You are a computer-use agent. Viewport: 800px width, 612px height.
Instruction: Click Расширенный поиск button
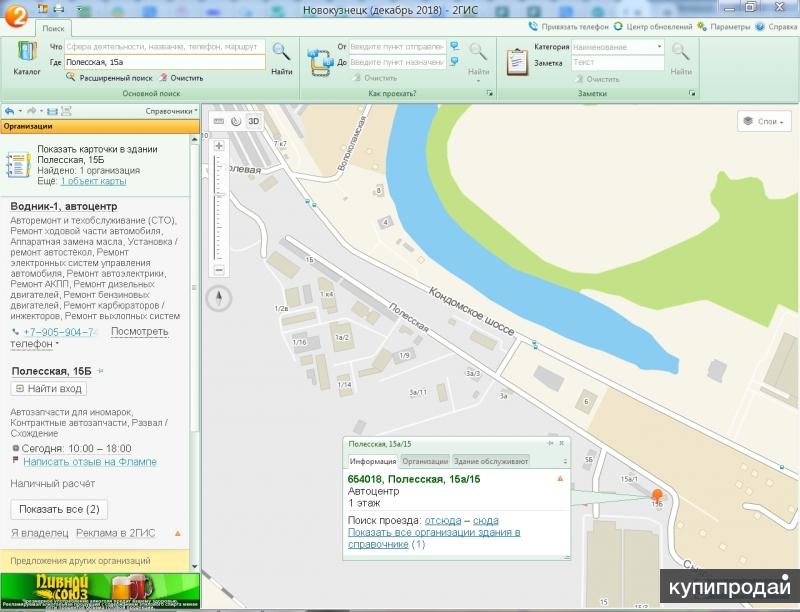point(109,78)
